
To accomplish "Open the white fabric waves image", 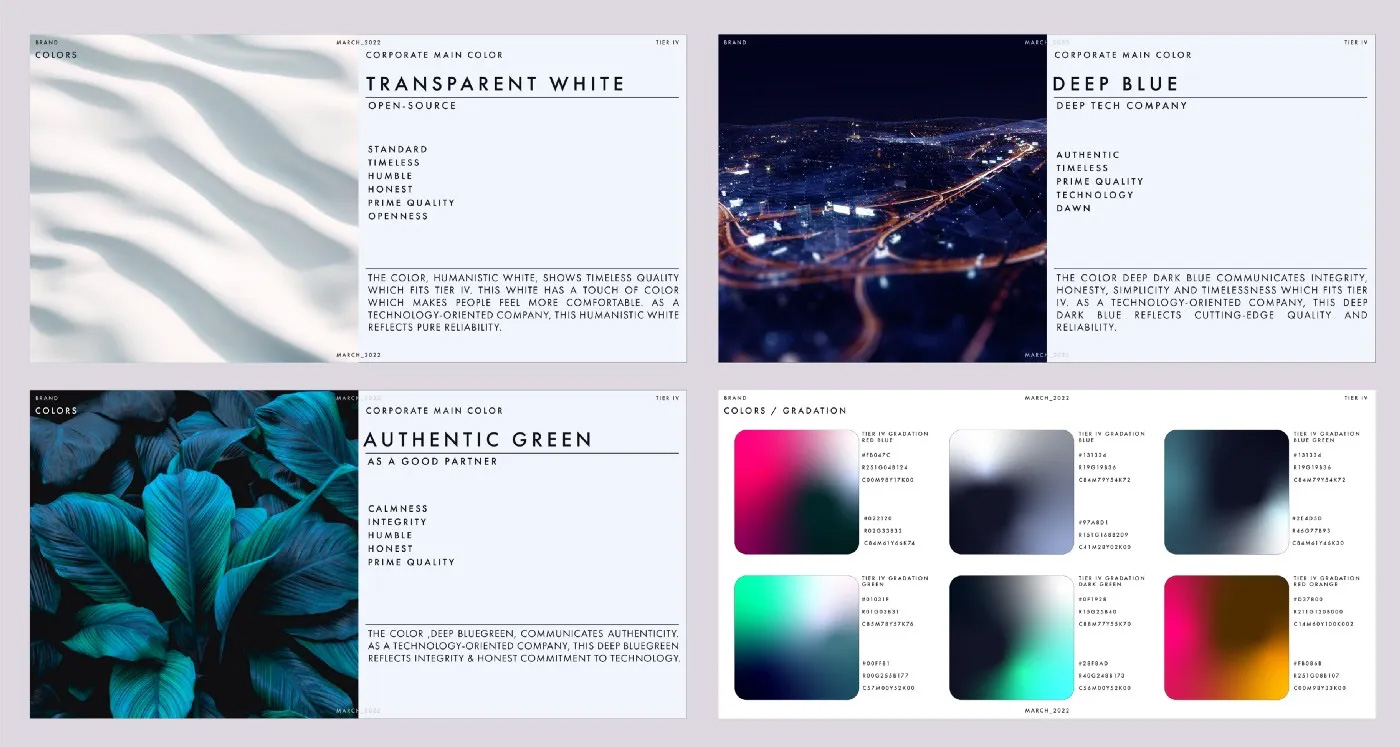I will (194, 199).
